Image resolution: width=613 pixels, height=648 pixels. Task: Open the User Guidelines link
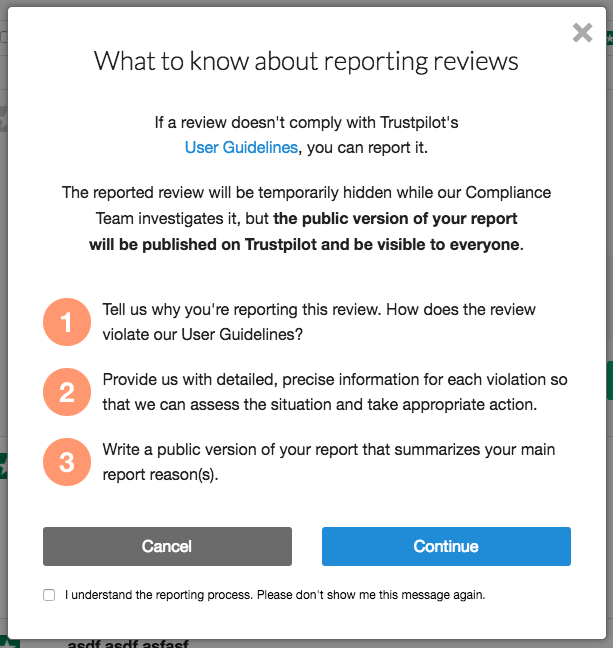(241, 148)
